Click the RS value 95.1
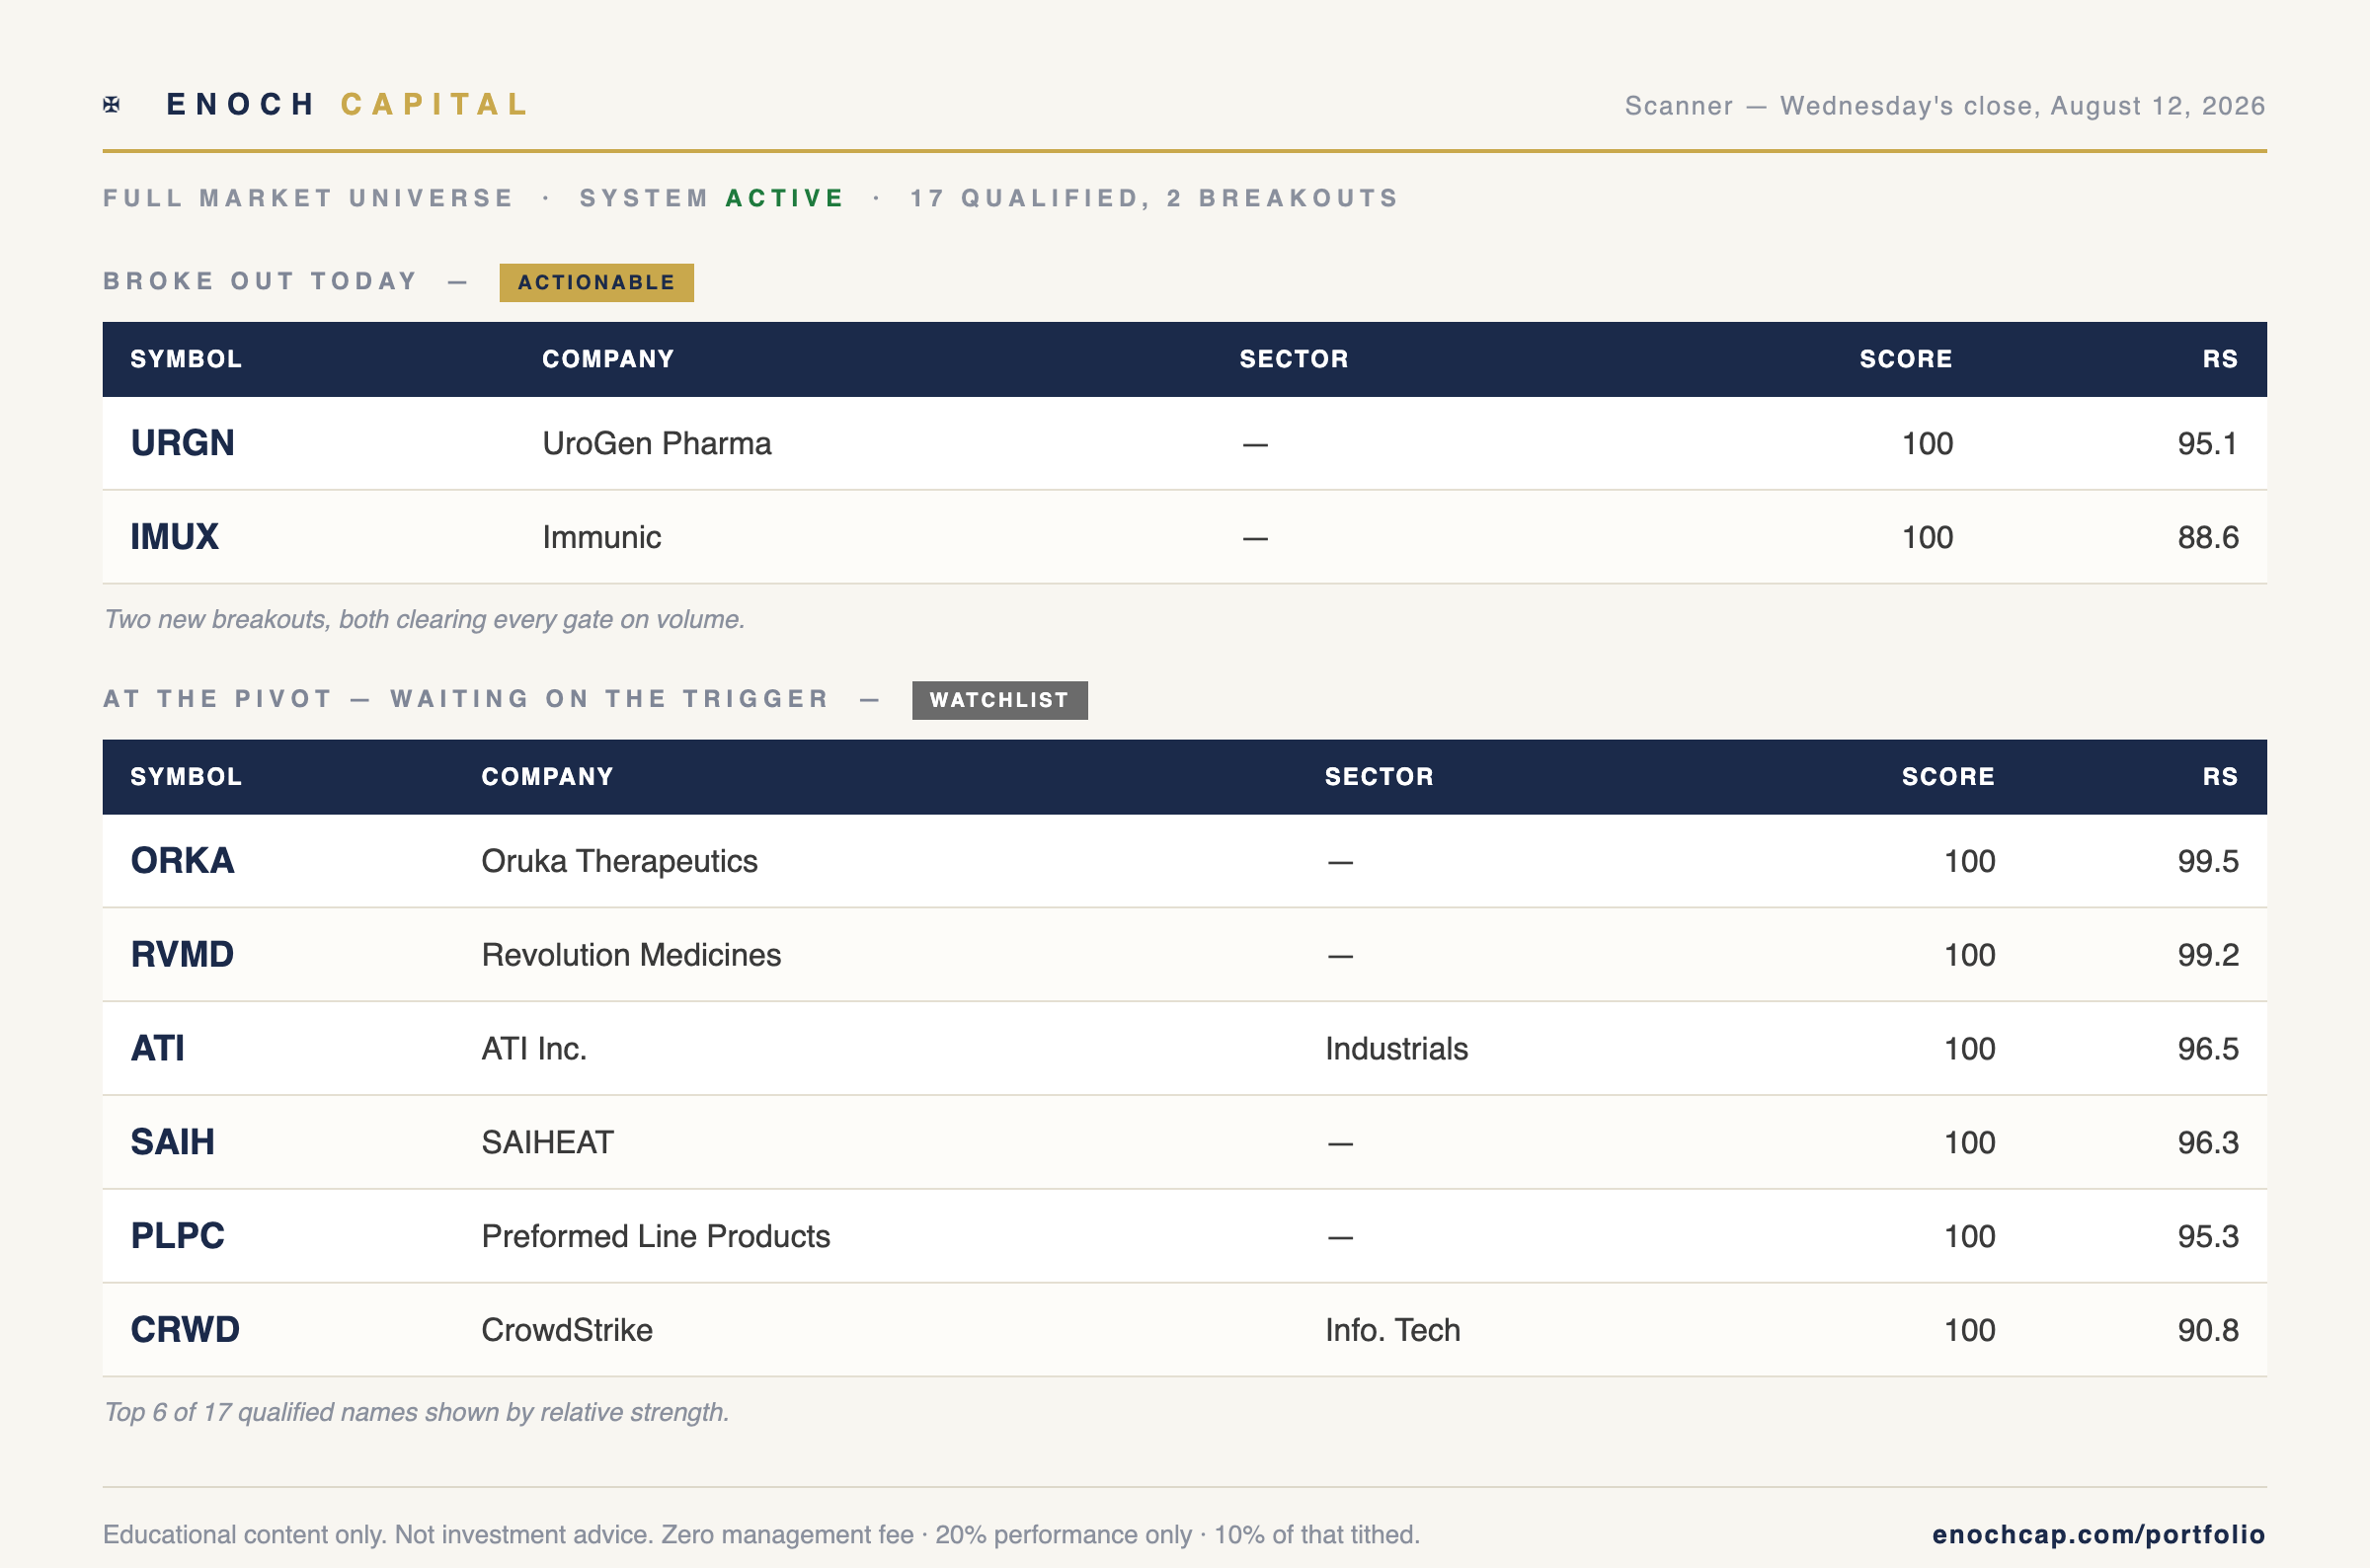This screenshot has width=2370, height=1568. [2208, 444]
